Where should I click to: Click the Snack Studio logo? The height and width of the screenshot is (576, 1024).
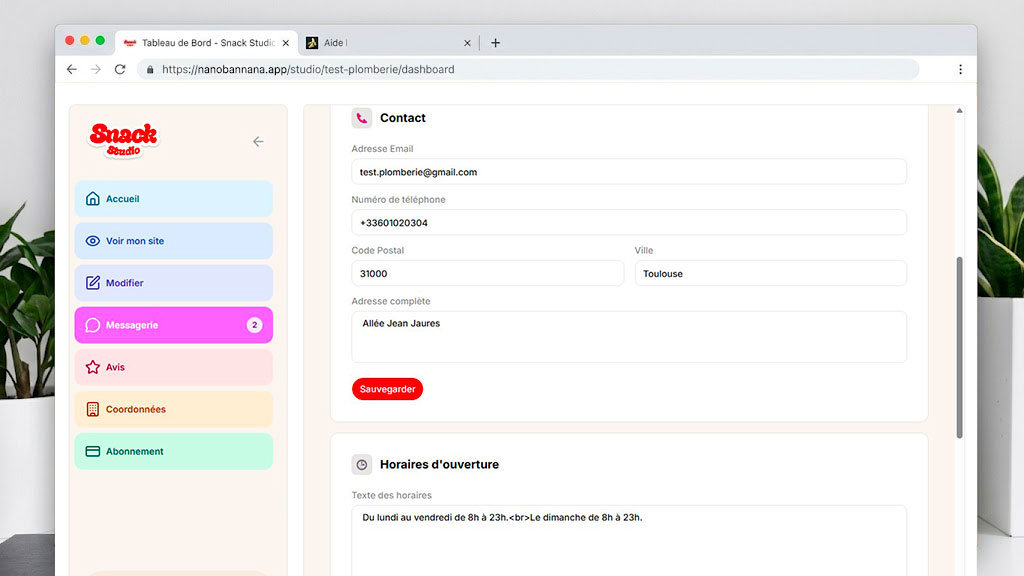pyautogui.click(x=123, y=140)
